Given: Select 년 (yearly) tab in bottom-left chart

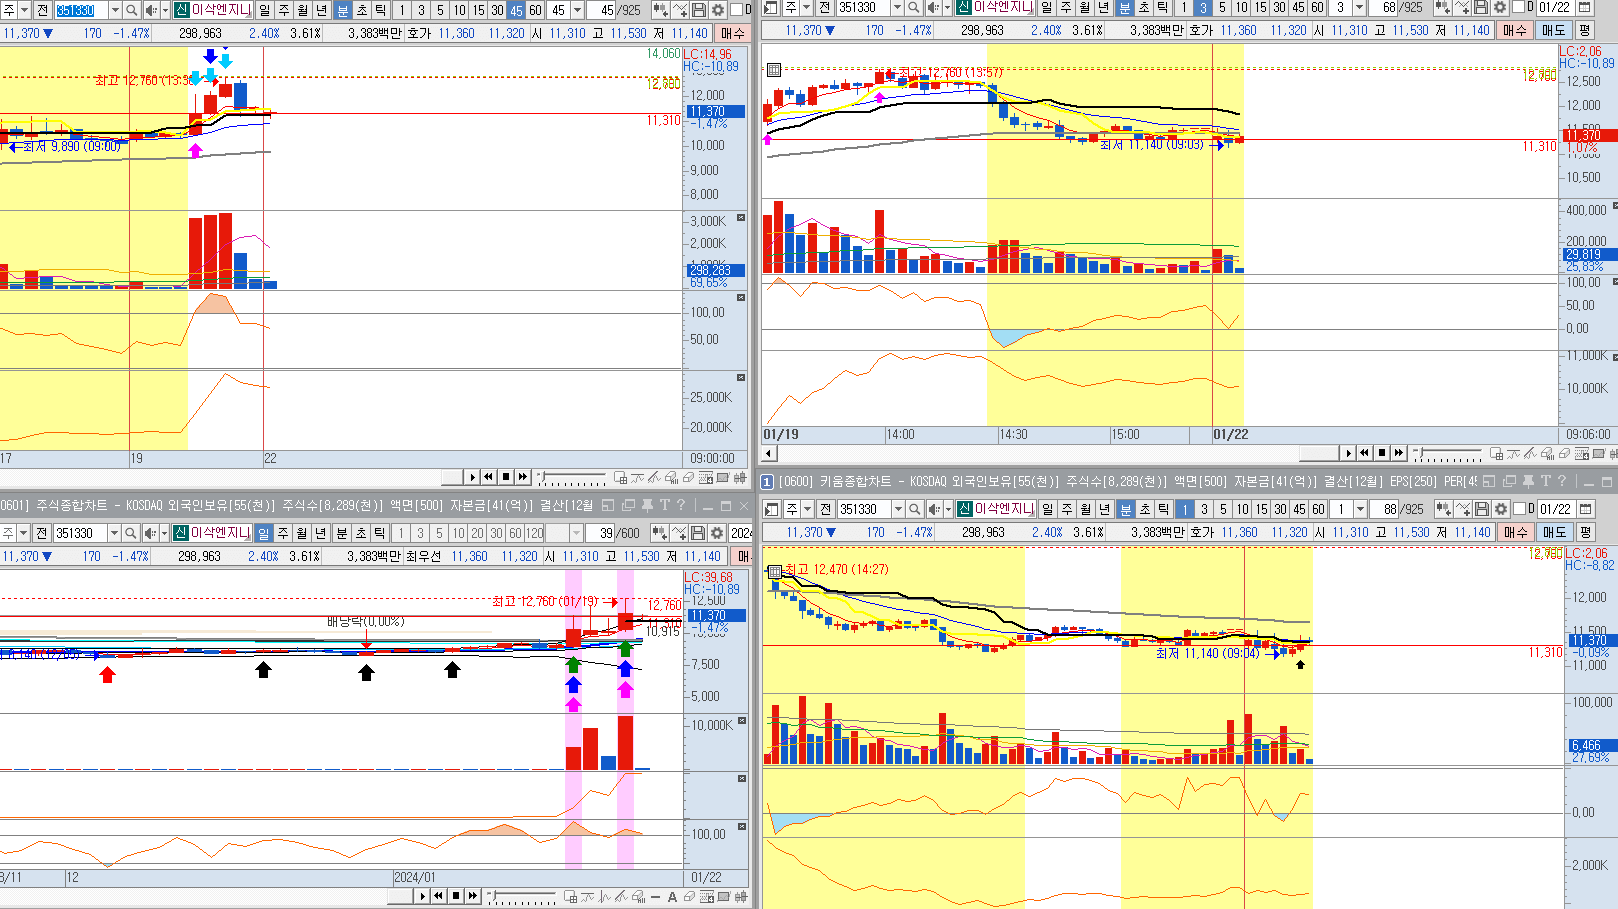Looking at the screenshot, I should [321, 533].
